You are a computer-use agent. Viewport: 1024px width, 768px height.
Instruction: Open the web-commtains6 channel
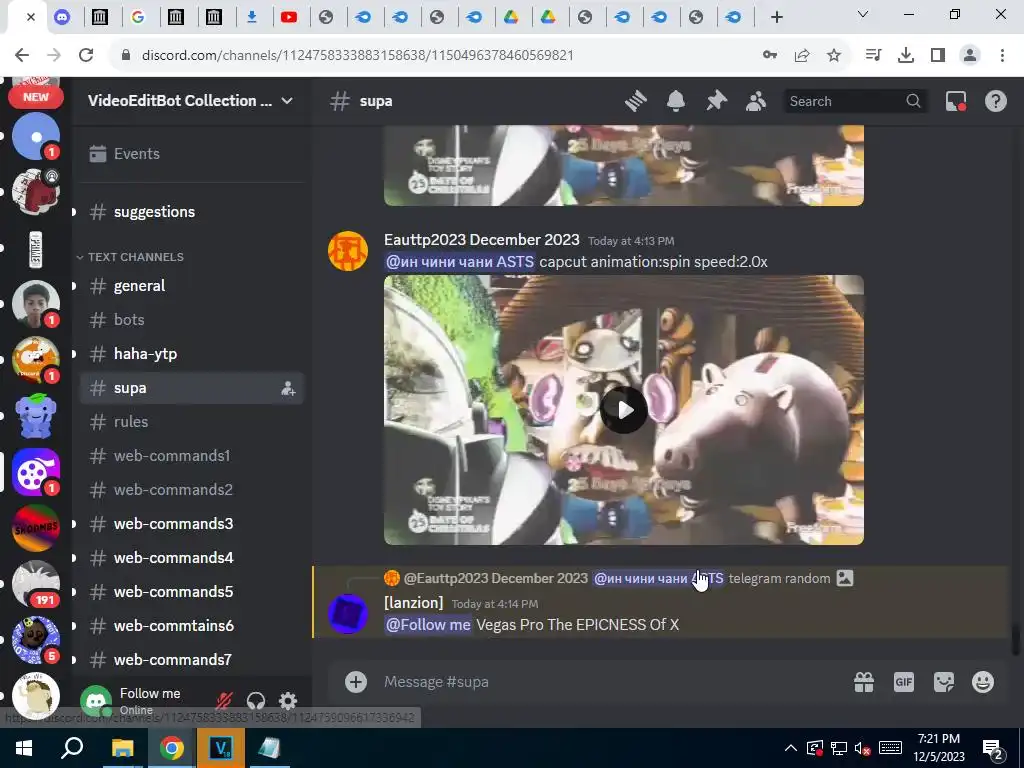(191, 626)
